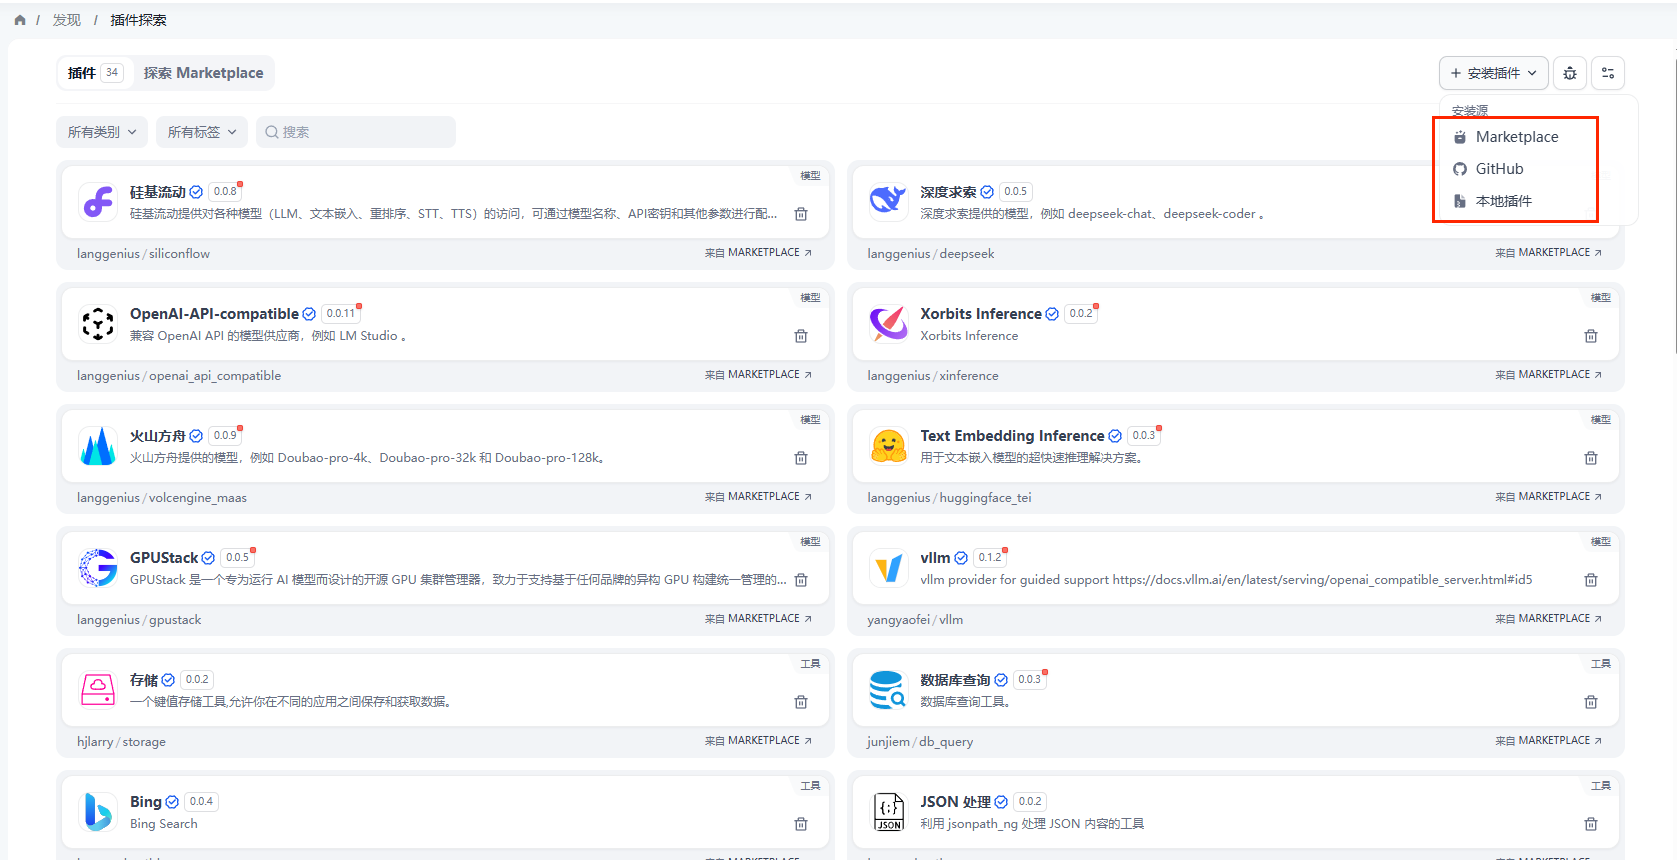Open db_query 来自 MARKETPLACE link

point(1548,741)
